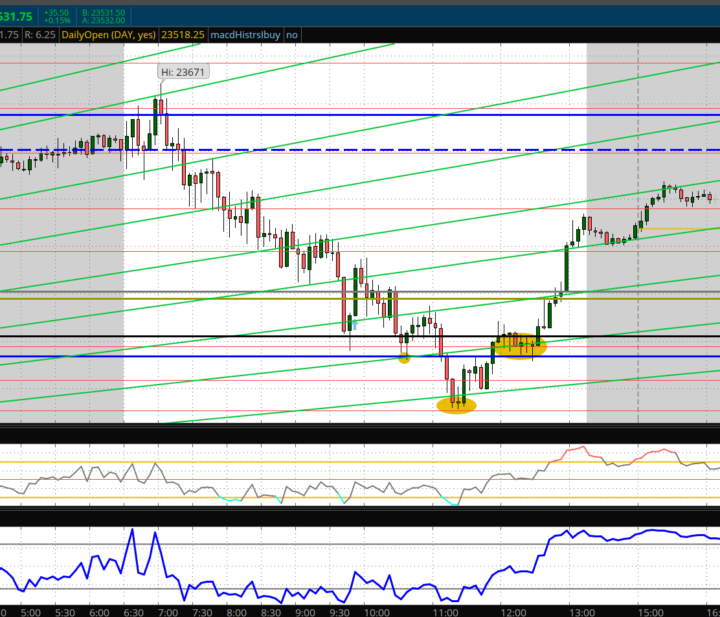Image resolution: width=720 pixels, height=617 pixels.
Task: Click the DailyOpen value 23518.25
Action: 183,35
